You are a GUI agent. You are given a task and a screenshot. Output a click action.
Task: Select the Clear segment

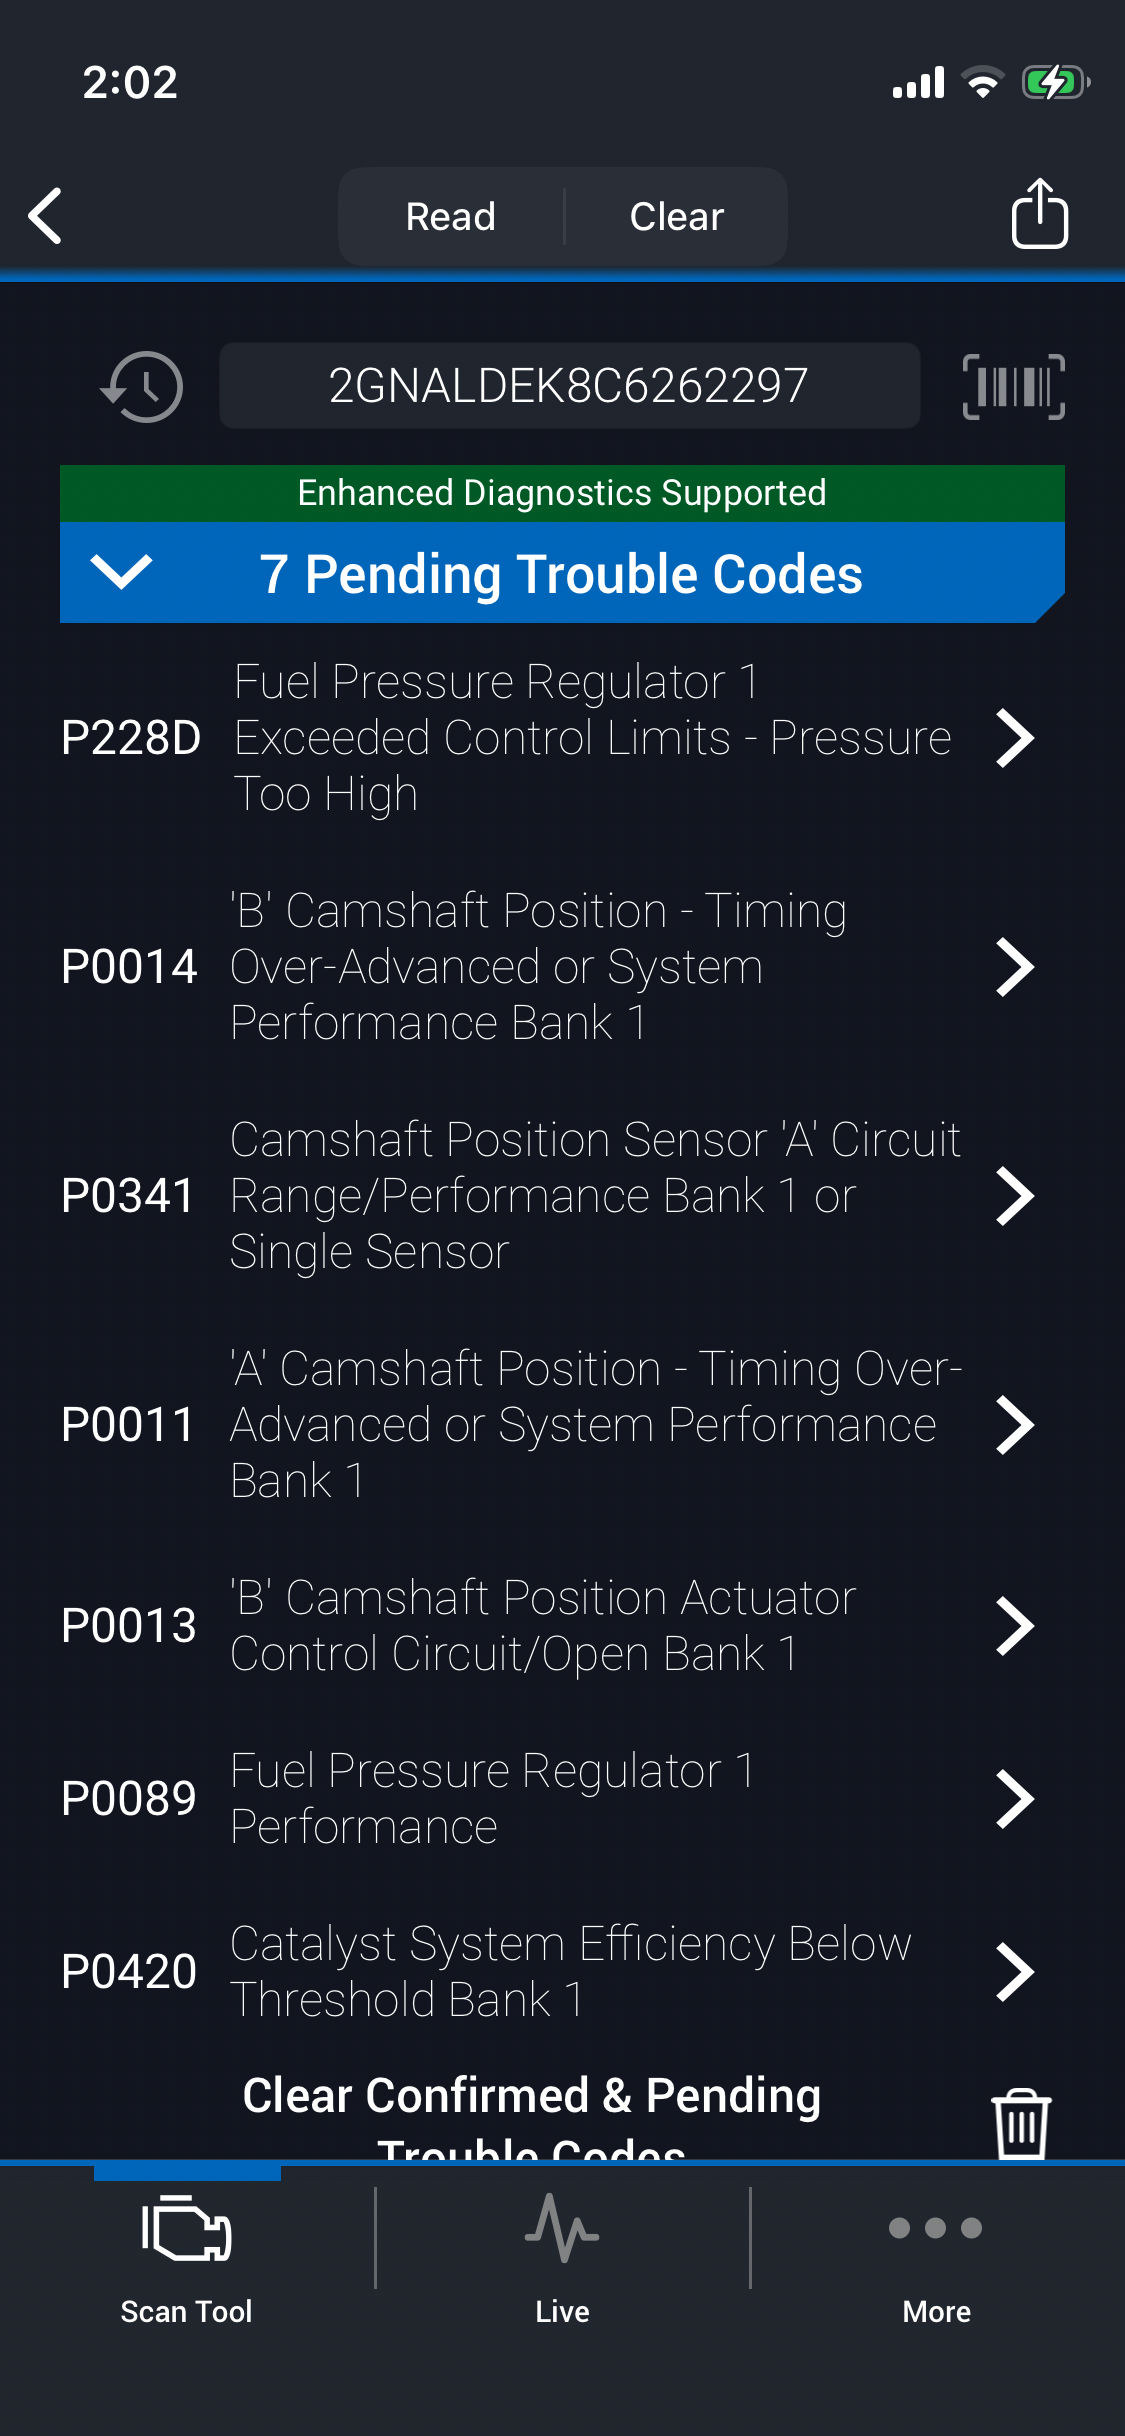677,217
